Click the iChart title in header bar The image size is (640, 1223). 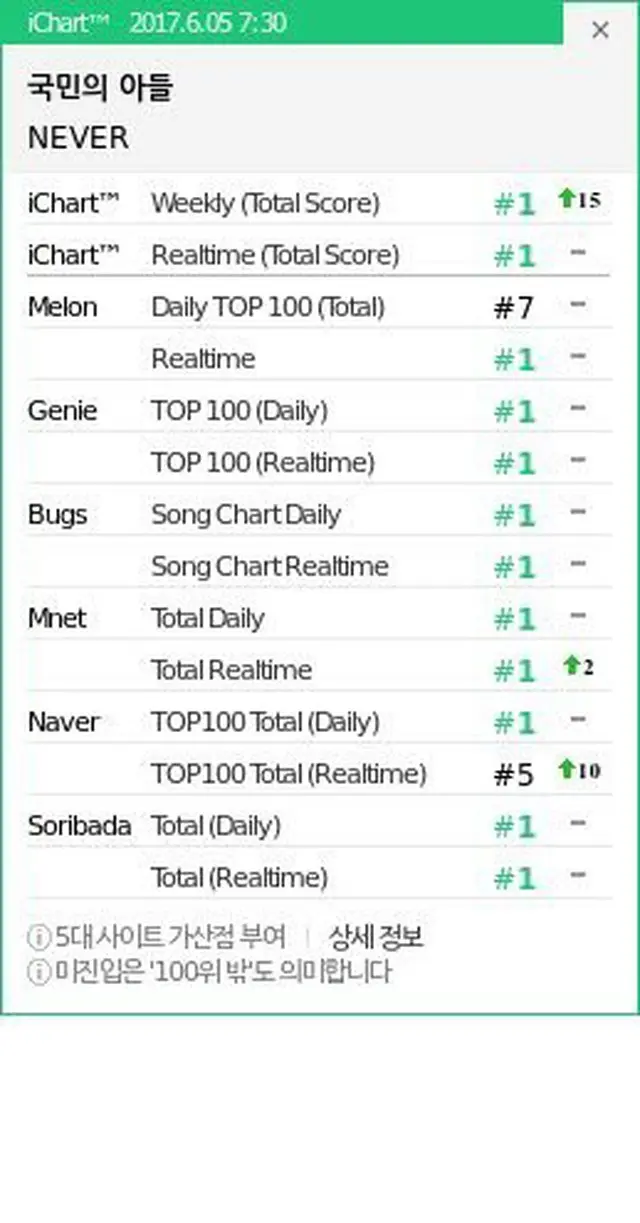(x=55, y=22)
